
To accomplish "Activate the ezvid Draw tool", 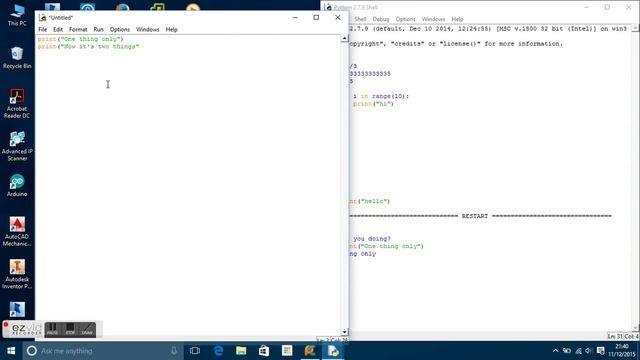I will coord(87,329).
